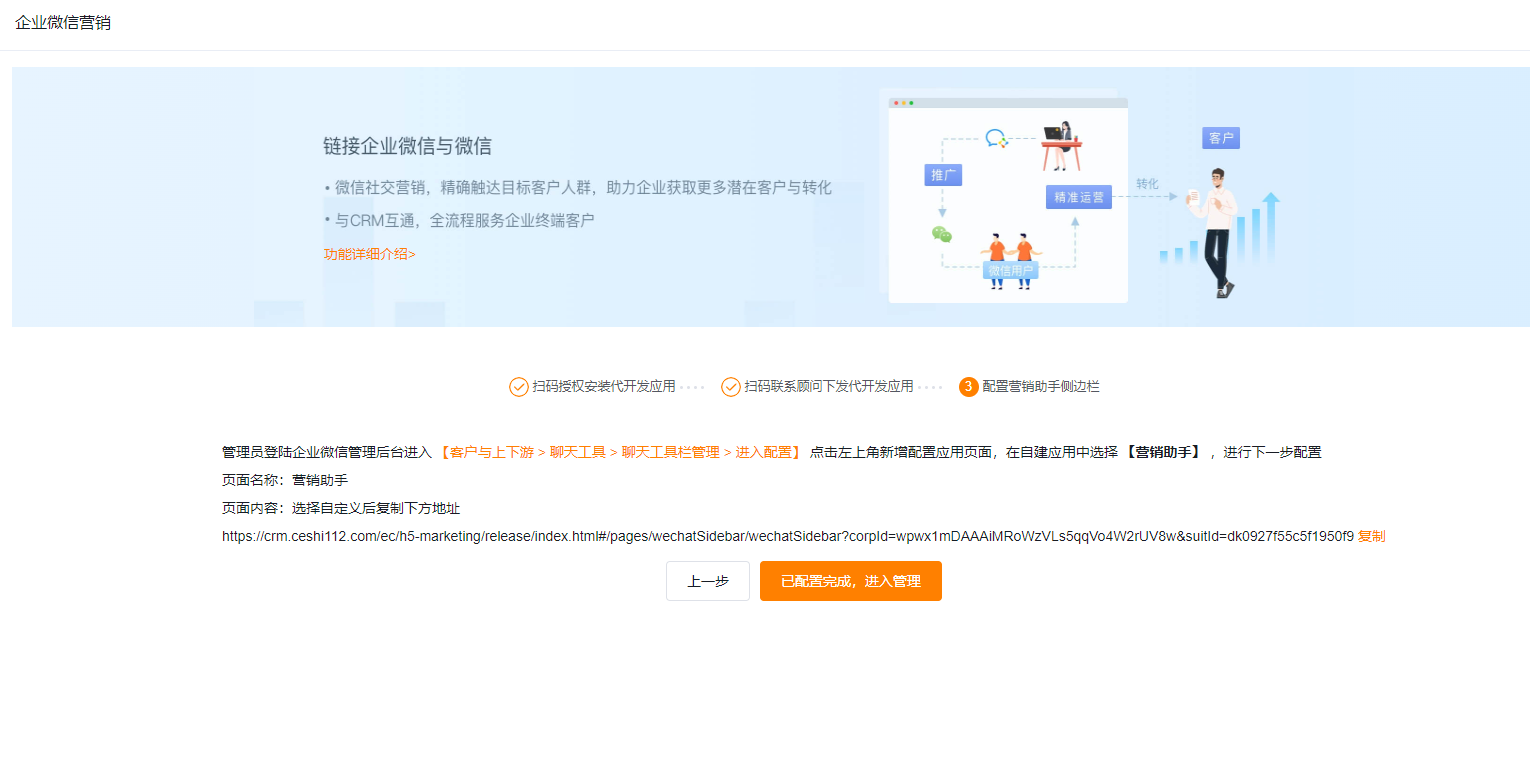Click the bold 【营销助手】 text

pyautogui.click(x=1163, y=452)
